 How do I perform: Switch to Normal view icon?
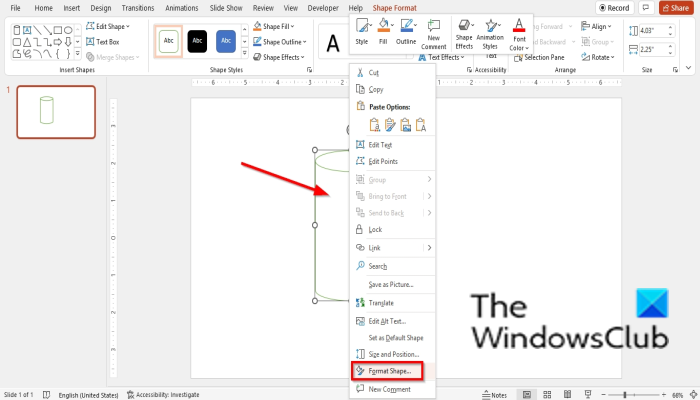point(527,395)
